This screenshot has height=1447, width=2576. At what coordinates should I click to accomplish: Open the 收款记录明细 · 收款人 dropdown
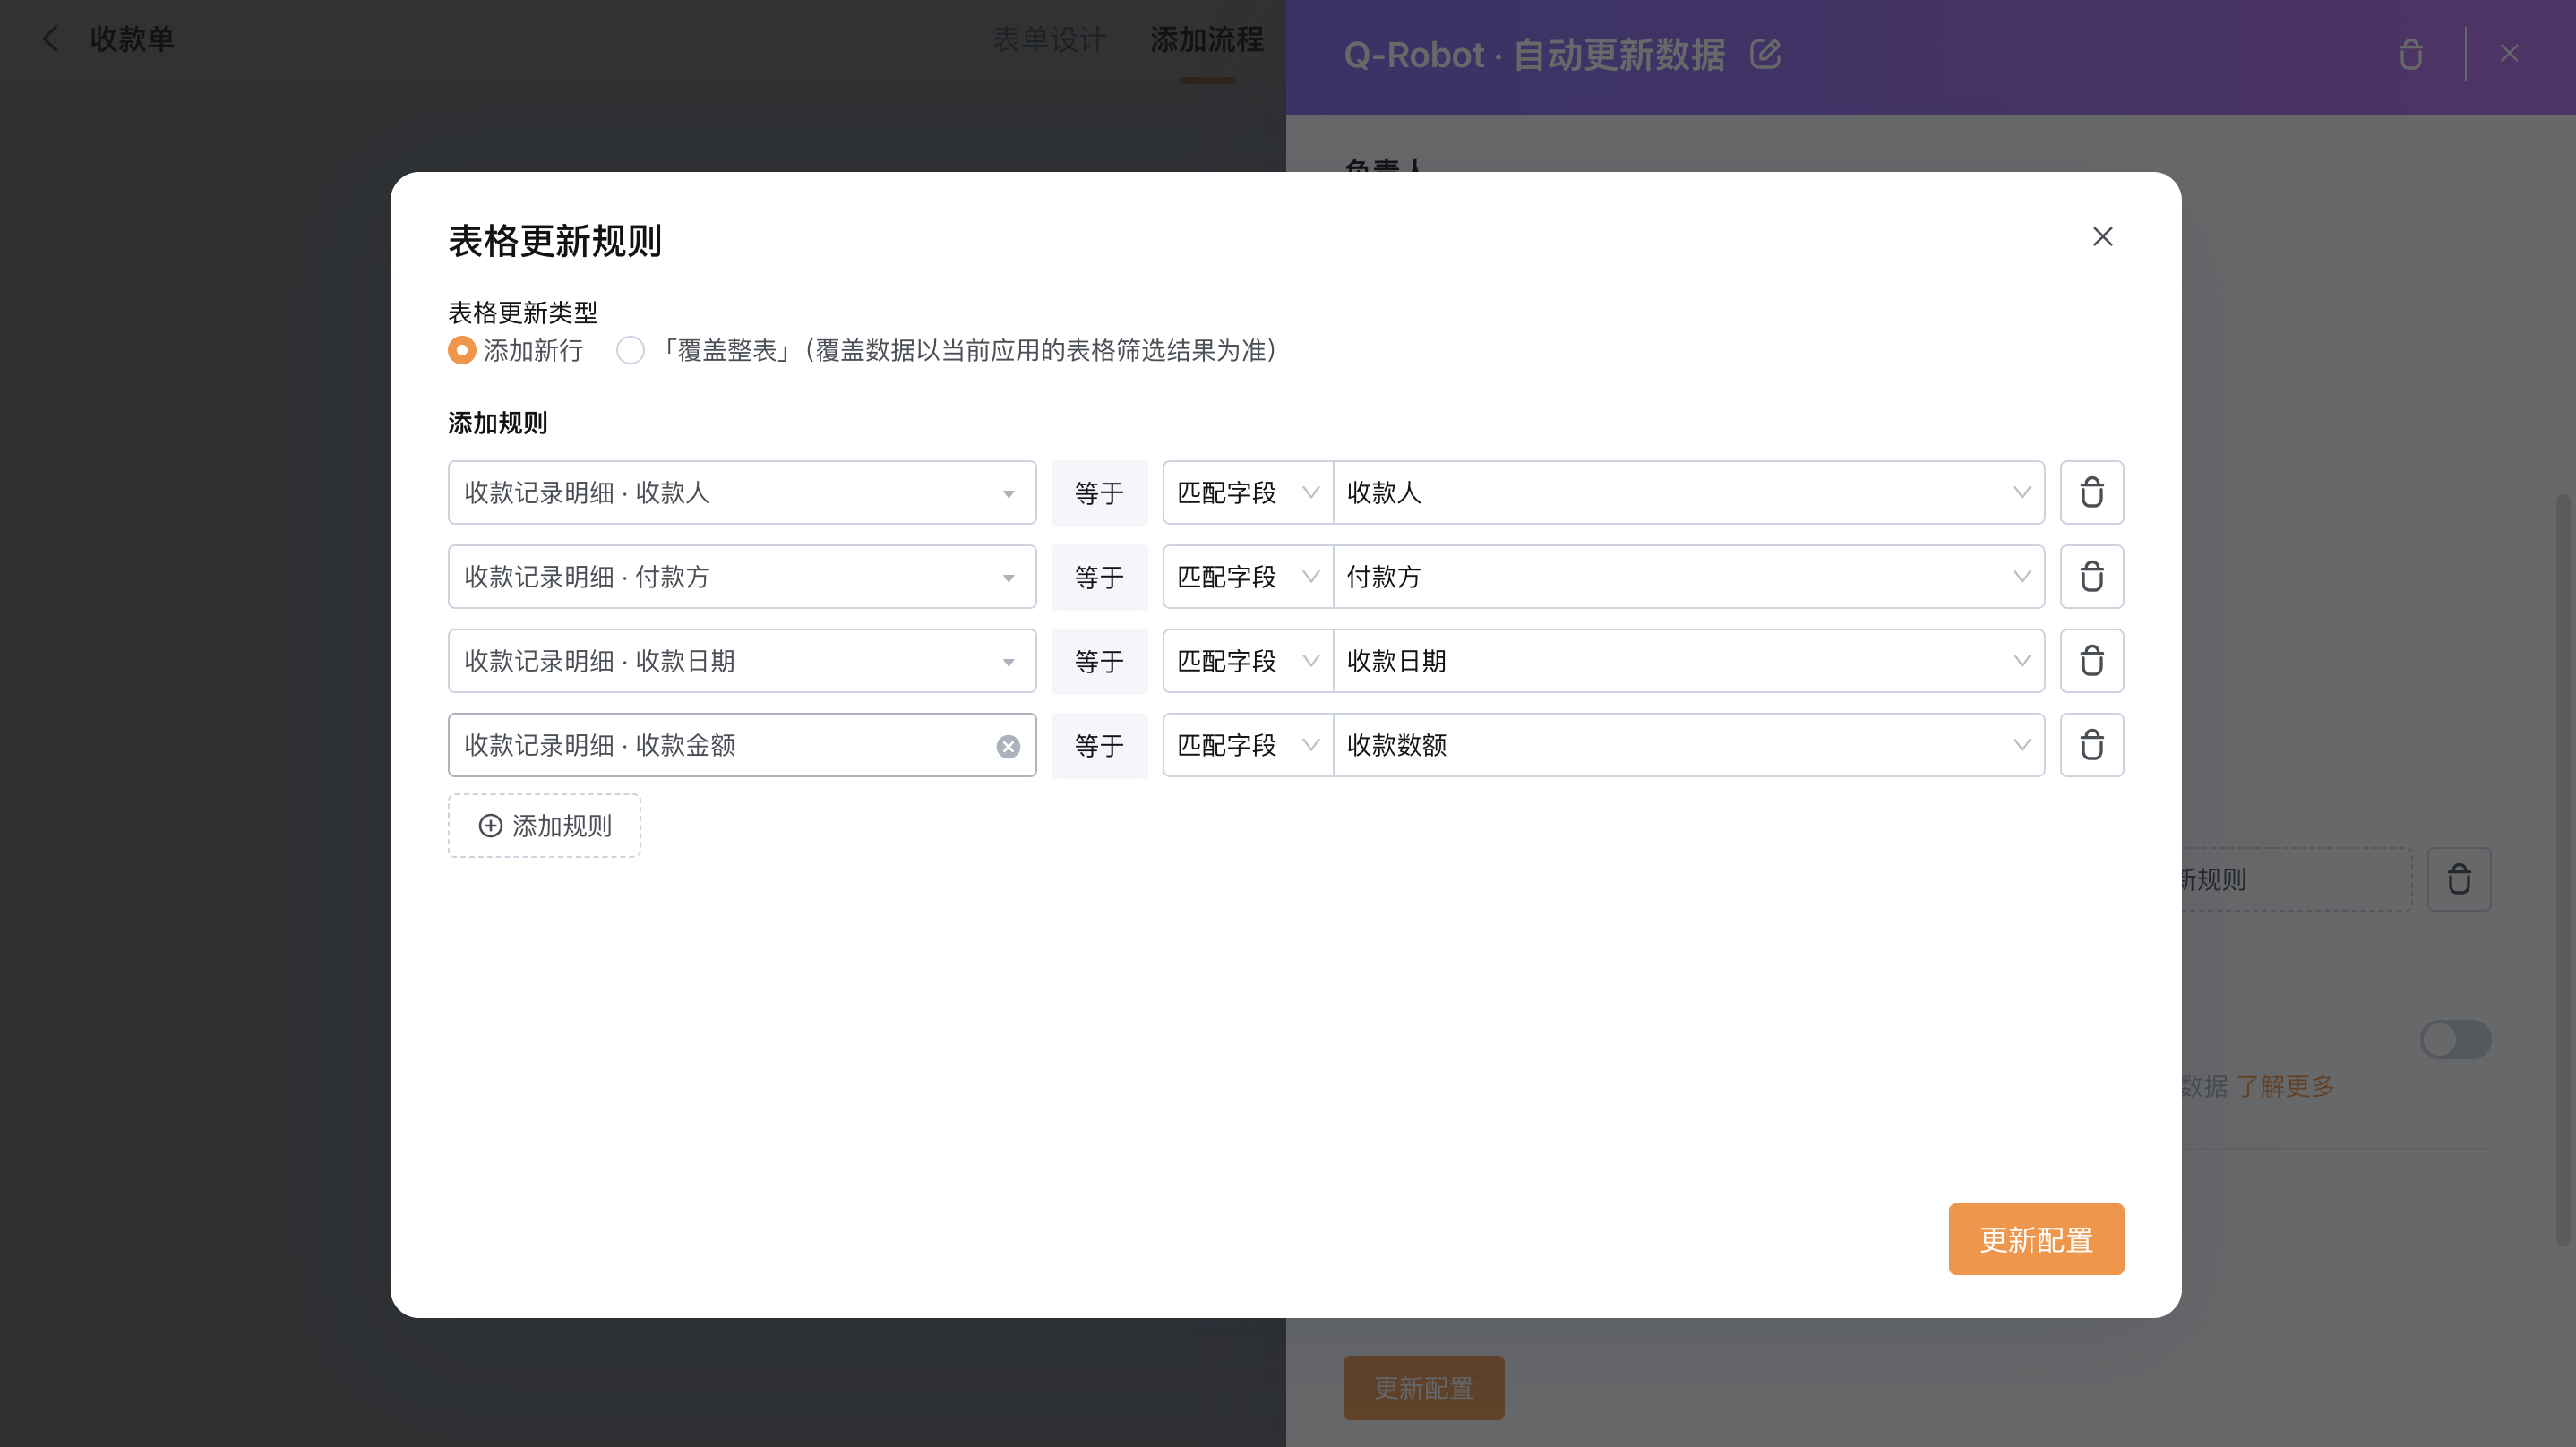(x=742, y=492)
